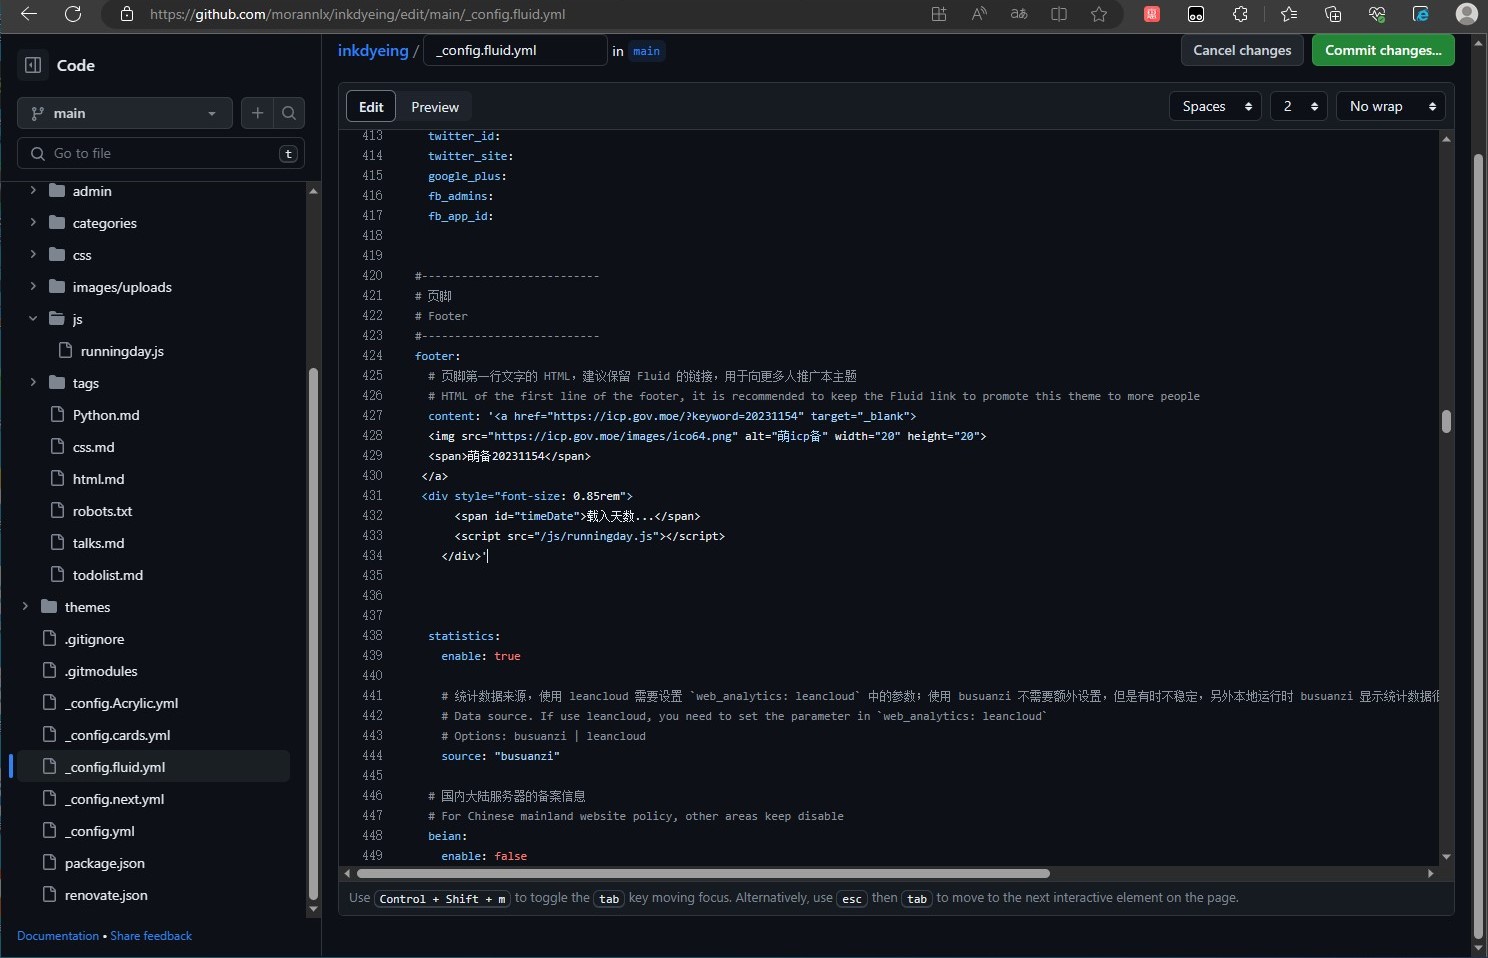
Task: Open css.md file
Action: point(93,447)
